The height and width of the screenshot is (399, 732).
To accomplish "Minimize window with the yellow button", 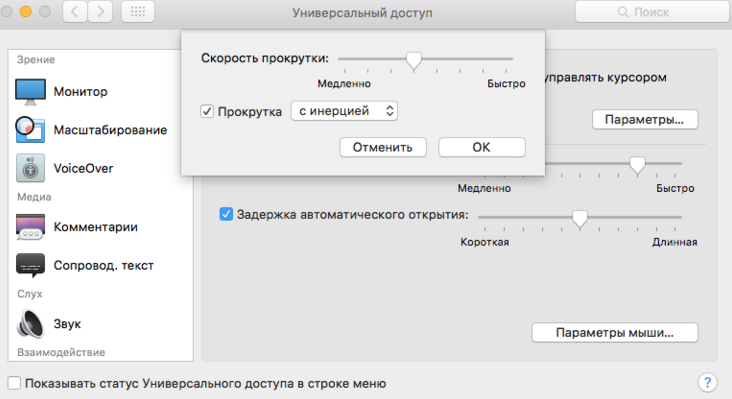I will (x=26, y=12).
